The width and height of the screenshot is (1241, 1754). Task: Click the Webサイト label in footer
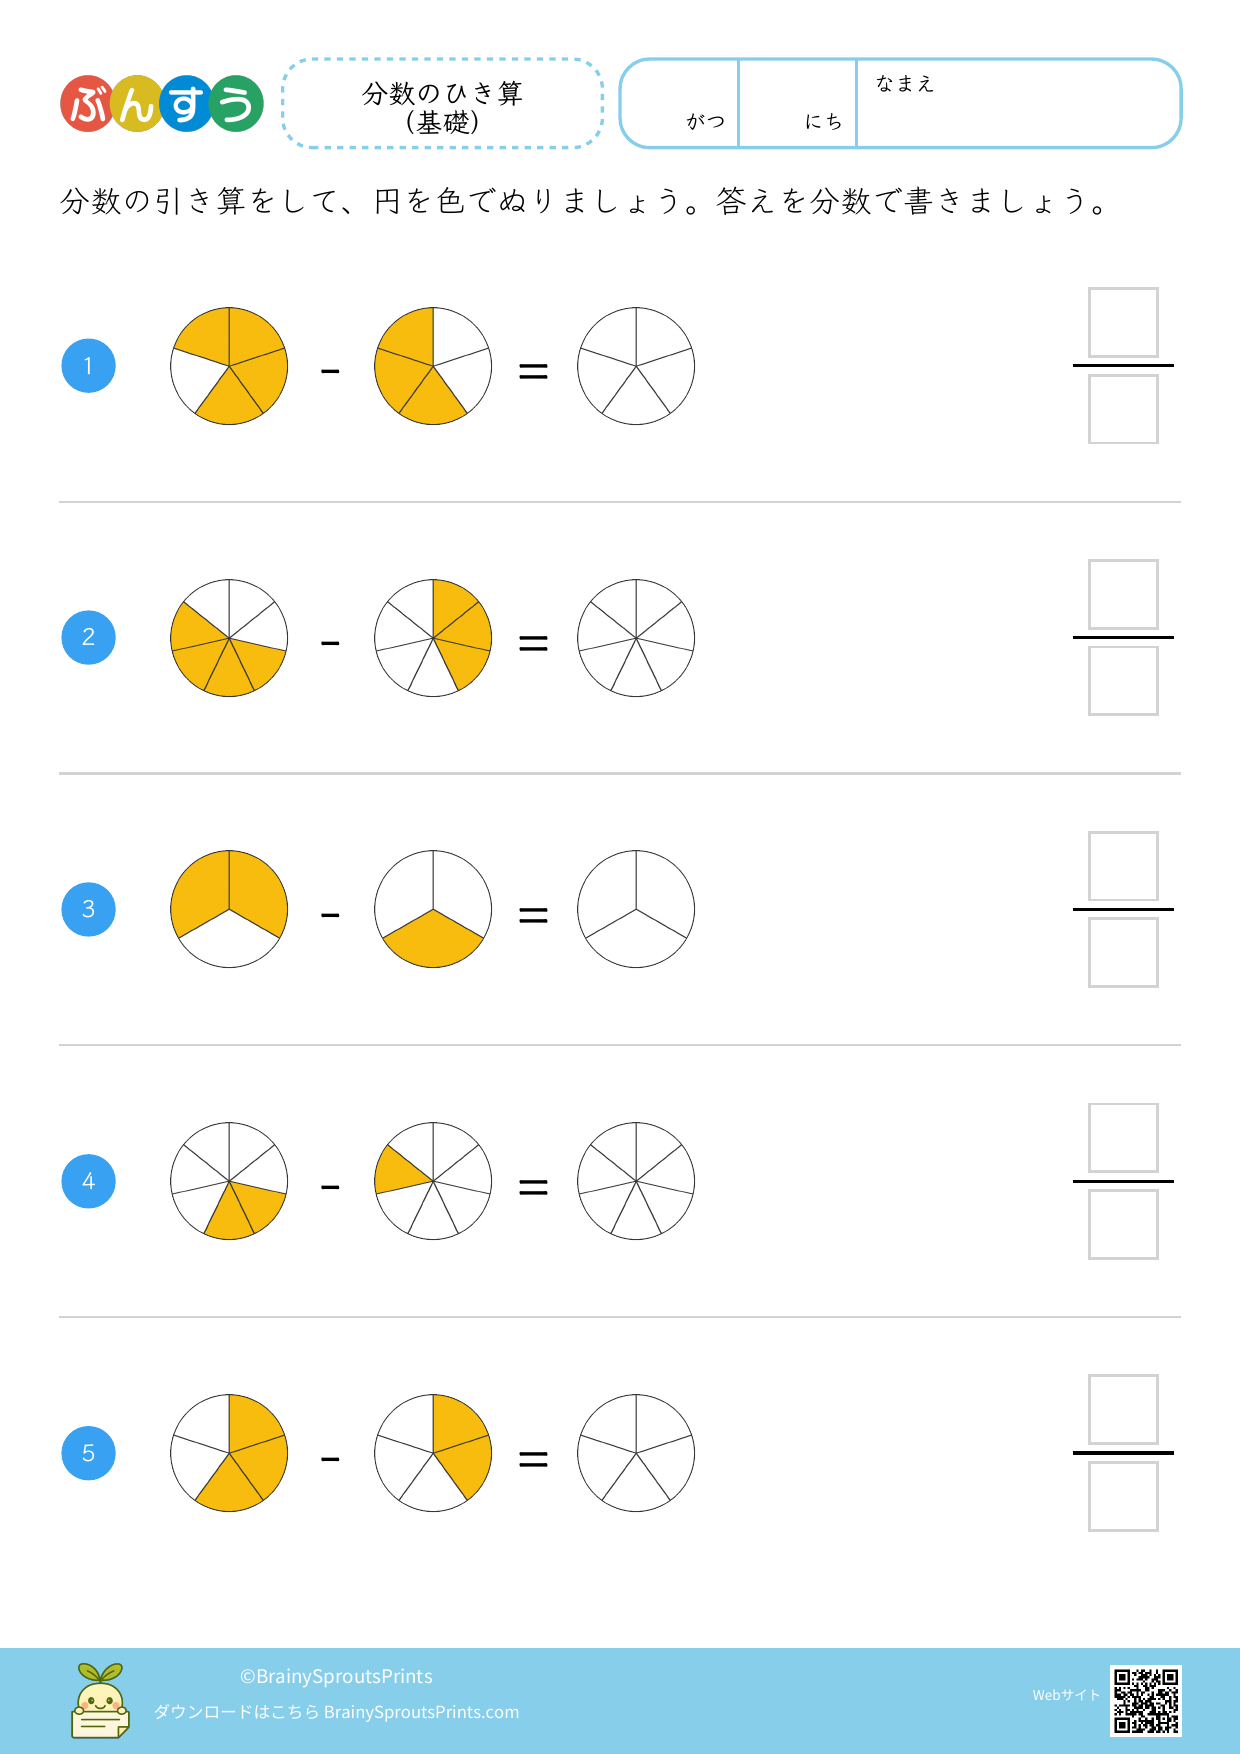click(x=1066, y=1695)
